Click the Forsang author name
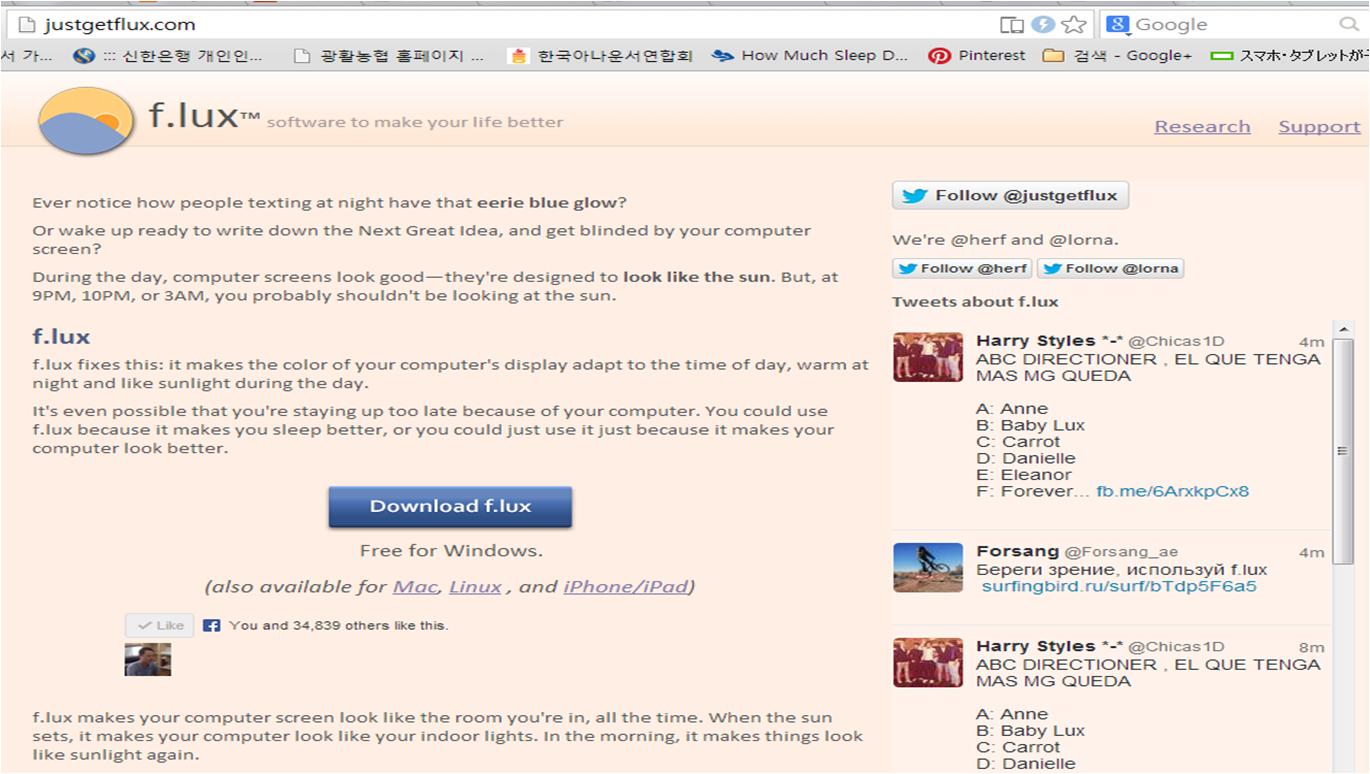The height and width of the screenshot is (774, 1370). (1017, 551)
